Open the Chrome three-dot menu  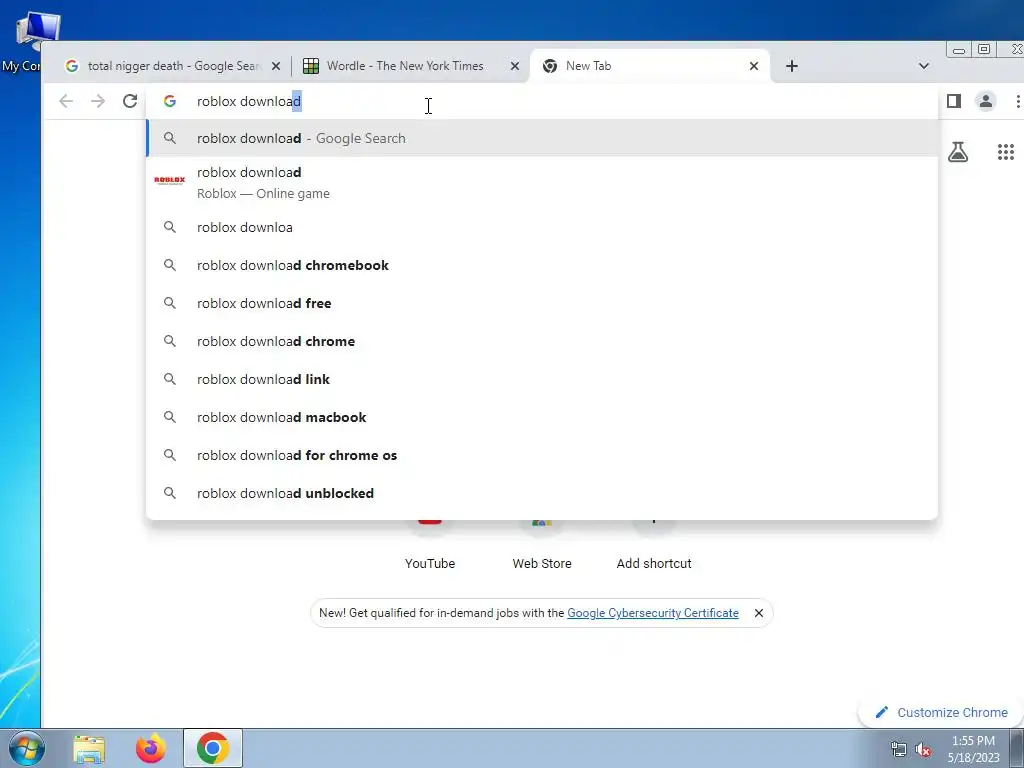[x=1017, y=101]
